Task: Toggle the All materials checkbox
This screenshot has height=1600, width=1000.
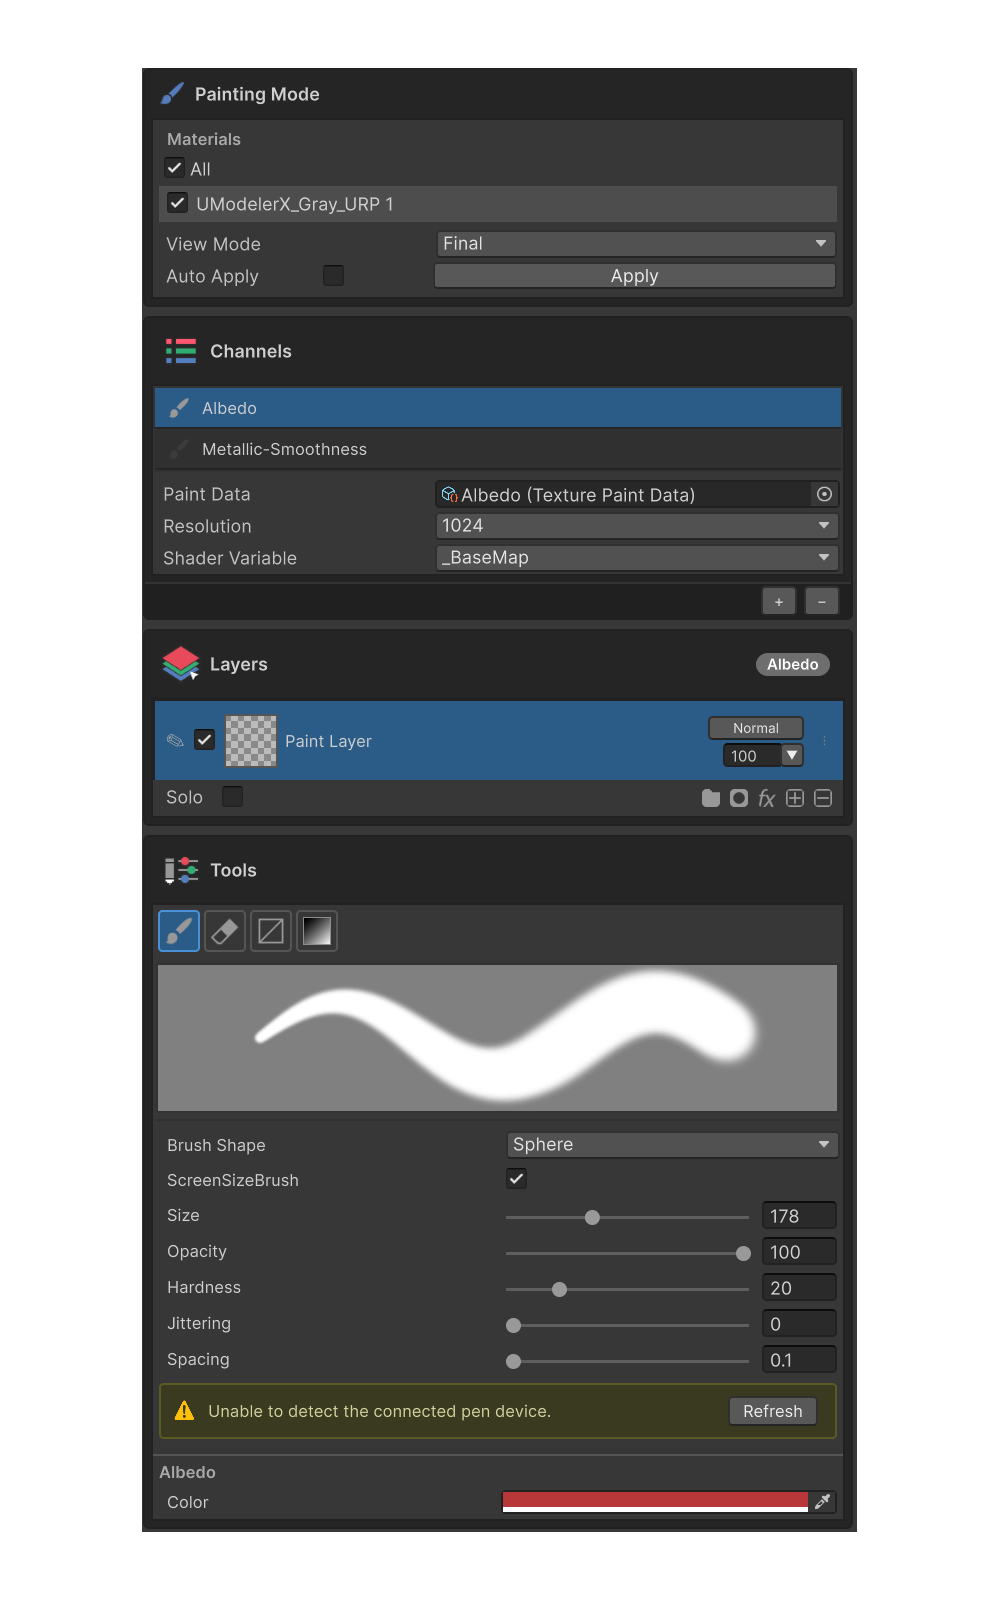Action: [x=175, y=167]
